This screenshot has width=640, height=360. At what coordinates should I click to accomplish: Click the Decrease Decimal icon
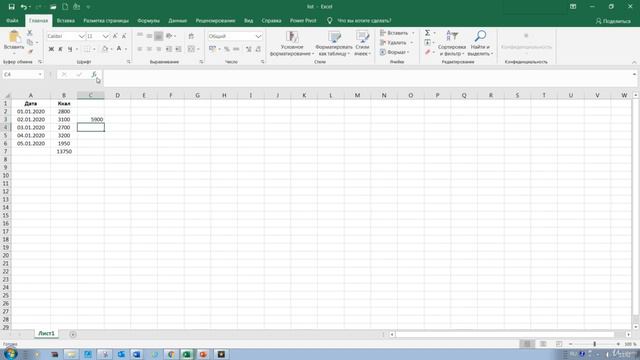coord(258,49)
